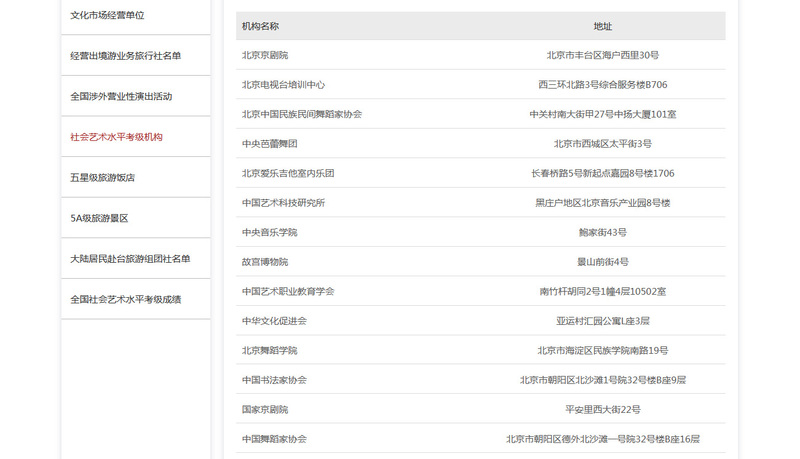The image size is (800, 459).
Task: Select 中国舞蹈家协会 row name
Action: [x=274, y=439]
